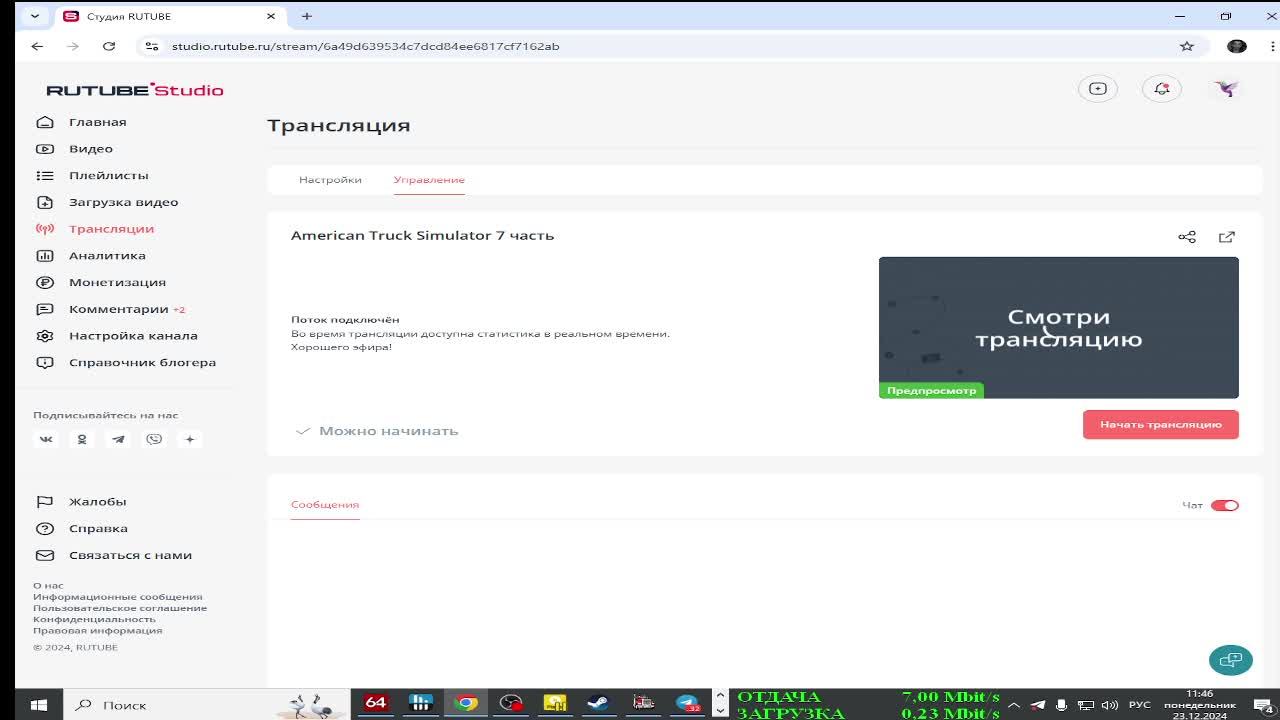This screenshot has height=720, width=1280.
Task: Click the broadcast icon beside Трансляции
Action: (44, 229)
